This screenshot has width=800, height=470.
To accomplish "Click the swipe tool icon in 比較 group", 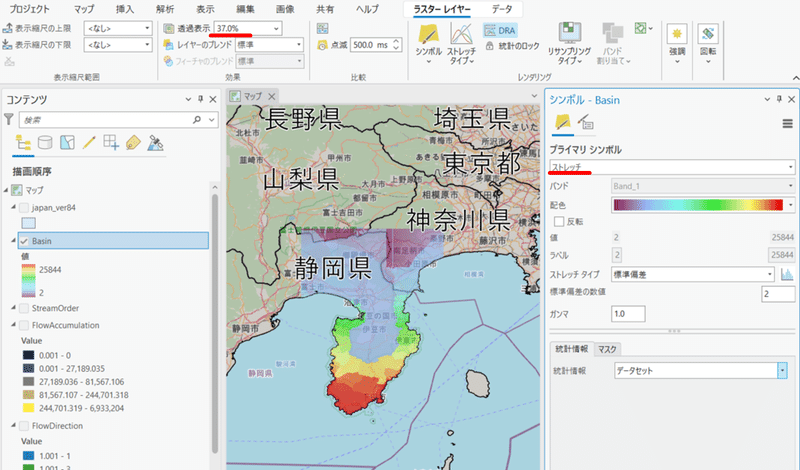I will (x=322, y=28).
